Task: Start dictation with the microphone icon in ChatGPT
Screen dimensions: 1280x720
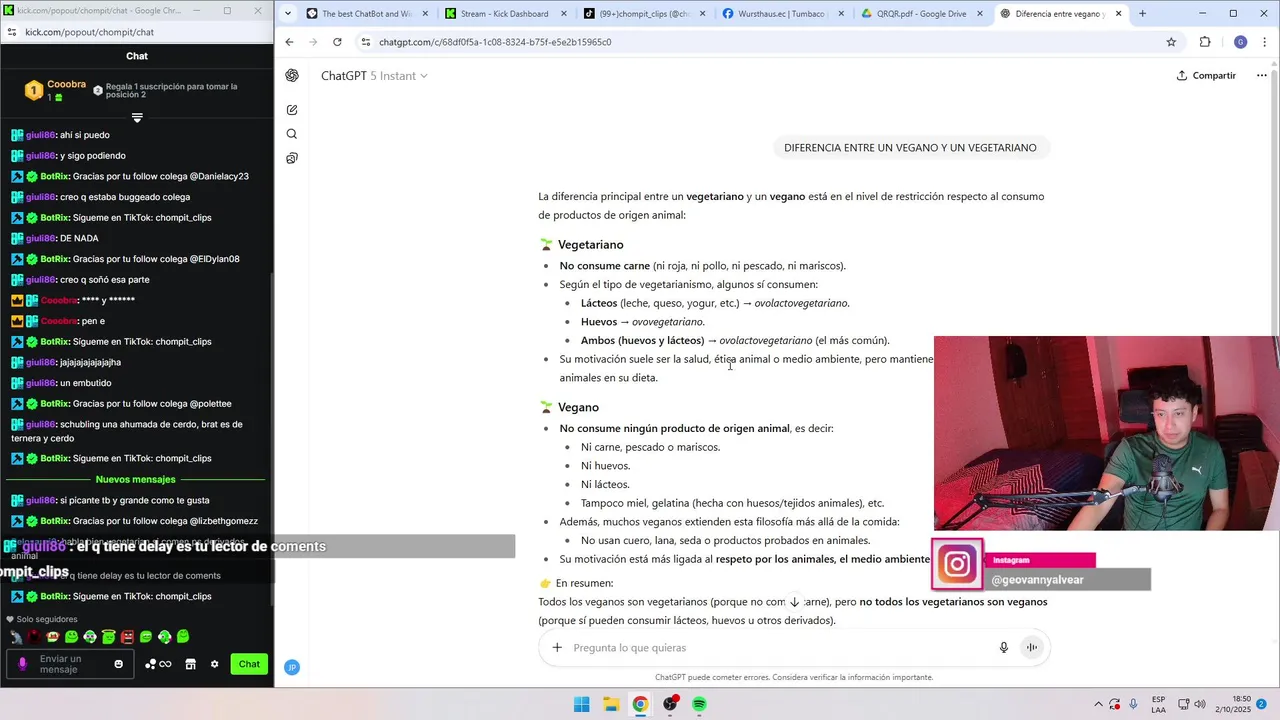Action: 1004,647
